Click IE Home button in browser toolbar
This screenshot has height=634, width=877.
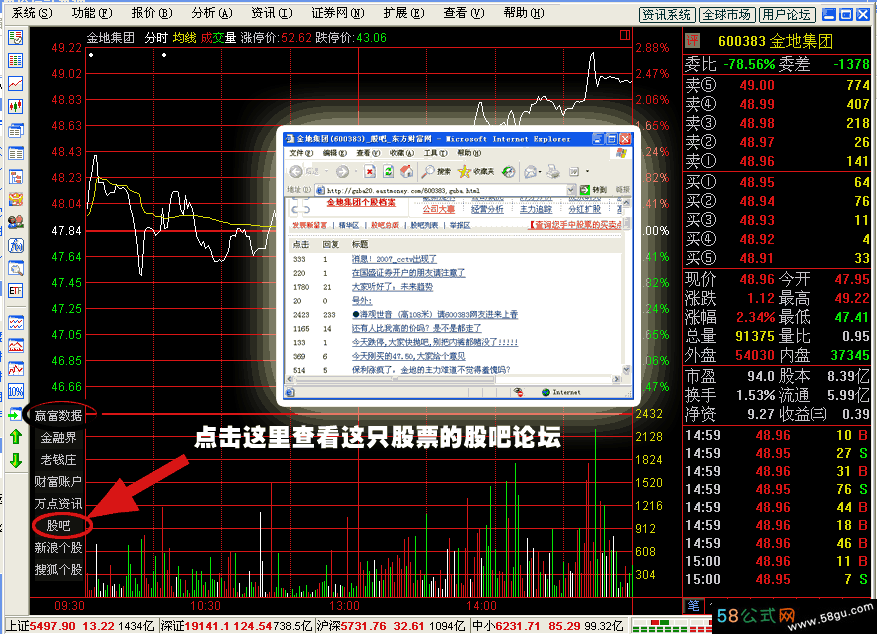coord(407,172)
